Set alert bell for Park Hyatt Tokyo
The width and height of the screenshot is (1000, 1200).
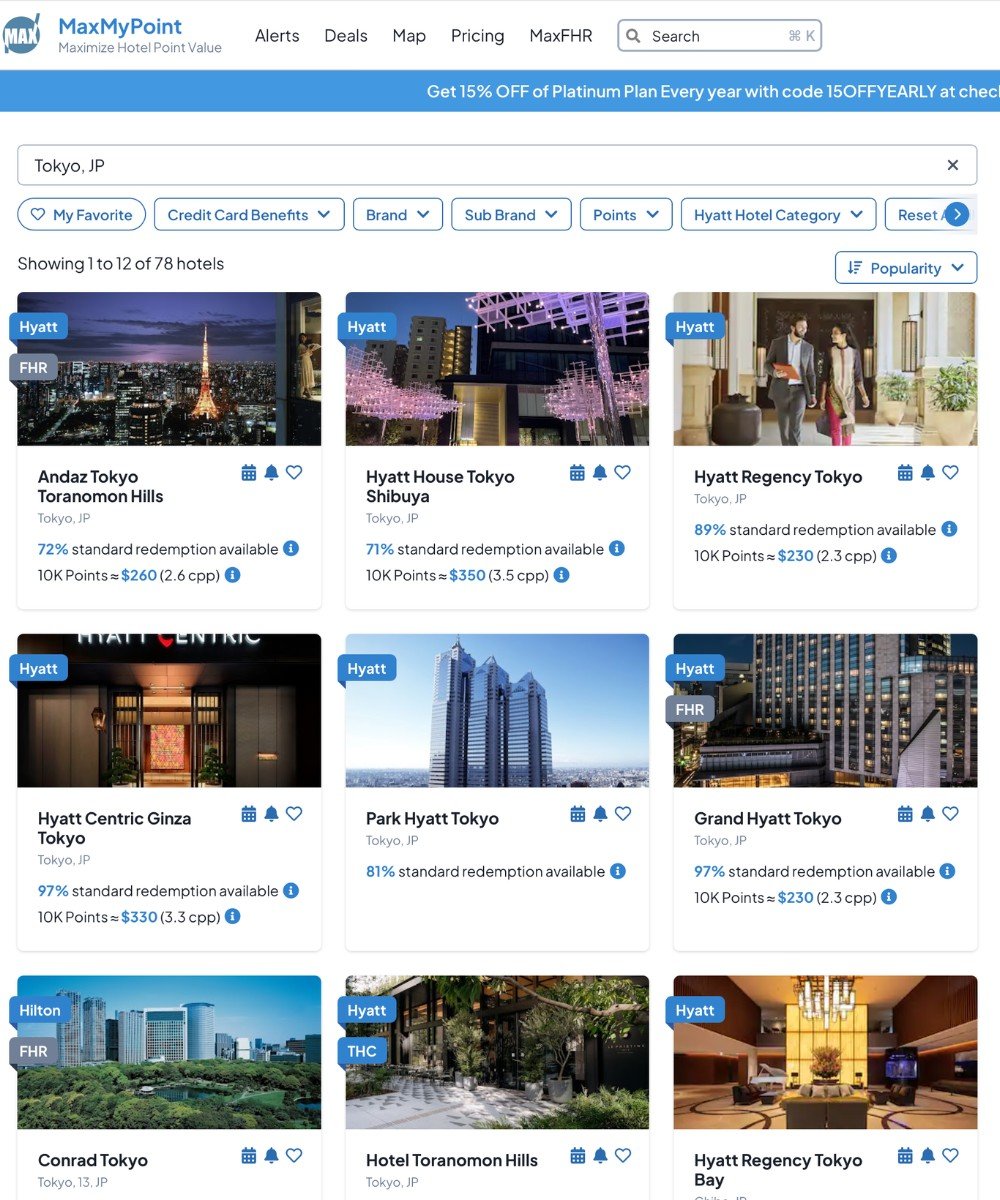point(600,814)
